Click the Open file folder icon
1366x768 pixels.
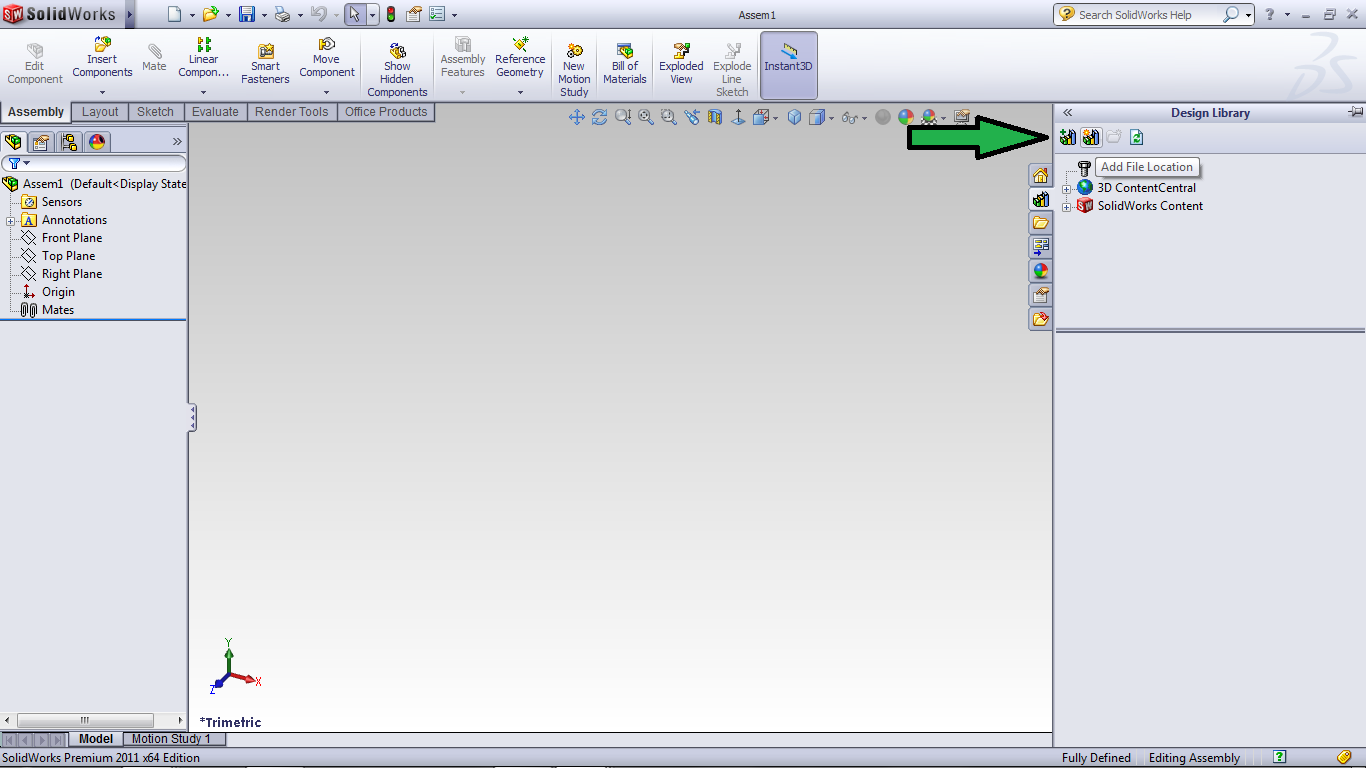210,14
